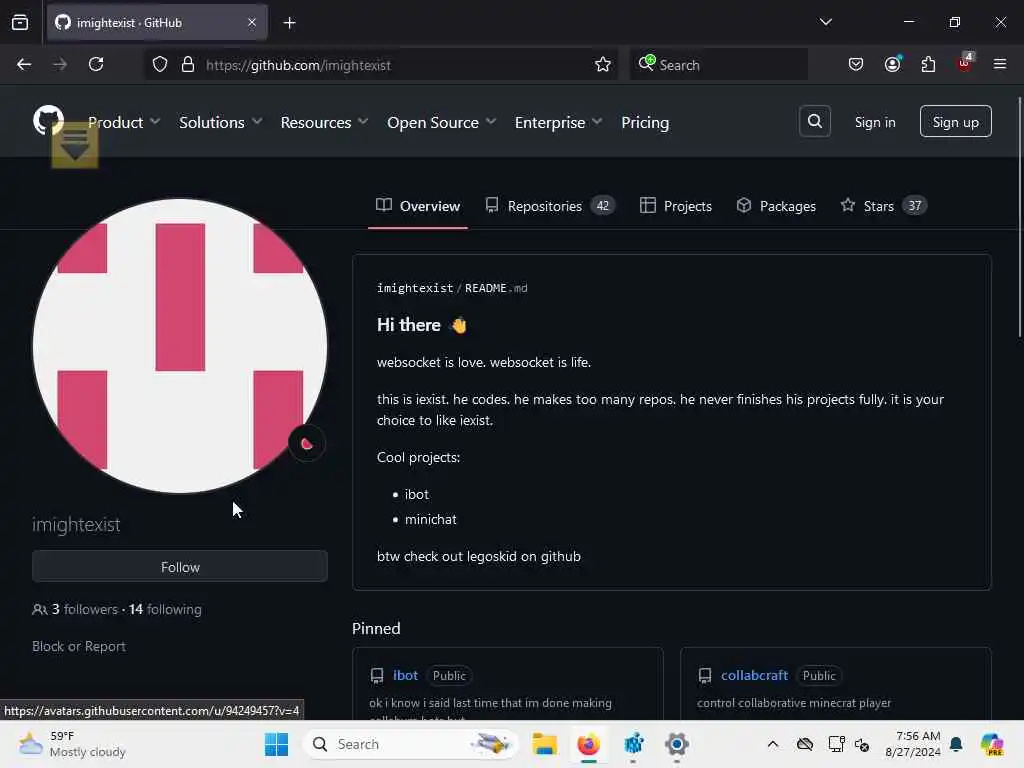Open the notification bell in system tray
The height and width of the screenshot is (768, 1024).
(956, 744)
